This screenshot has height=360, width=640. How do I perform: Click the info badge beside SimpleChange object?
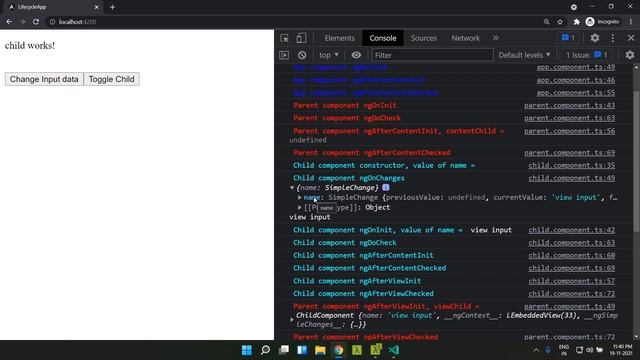386,187
